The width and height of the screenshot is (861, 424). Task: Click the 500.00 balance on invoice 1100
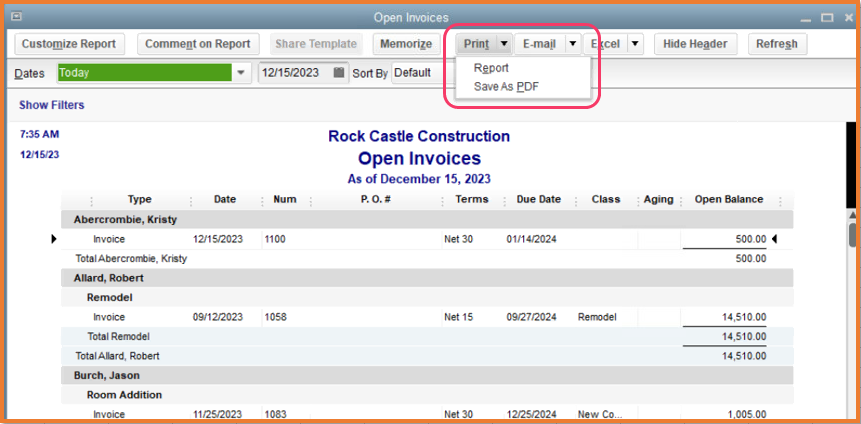tap(751, 239)
